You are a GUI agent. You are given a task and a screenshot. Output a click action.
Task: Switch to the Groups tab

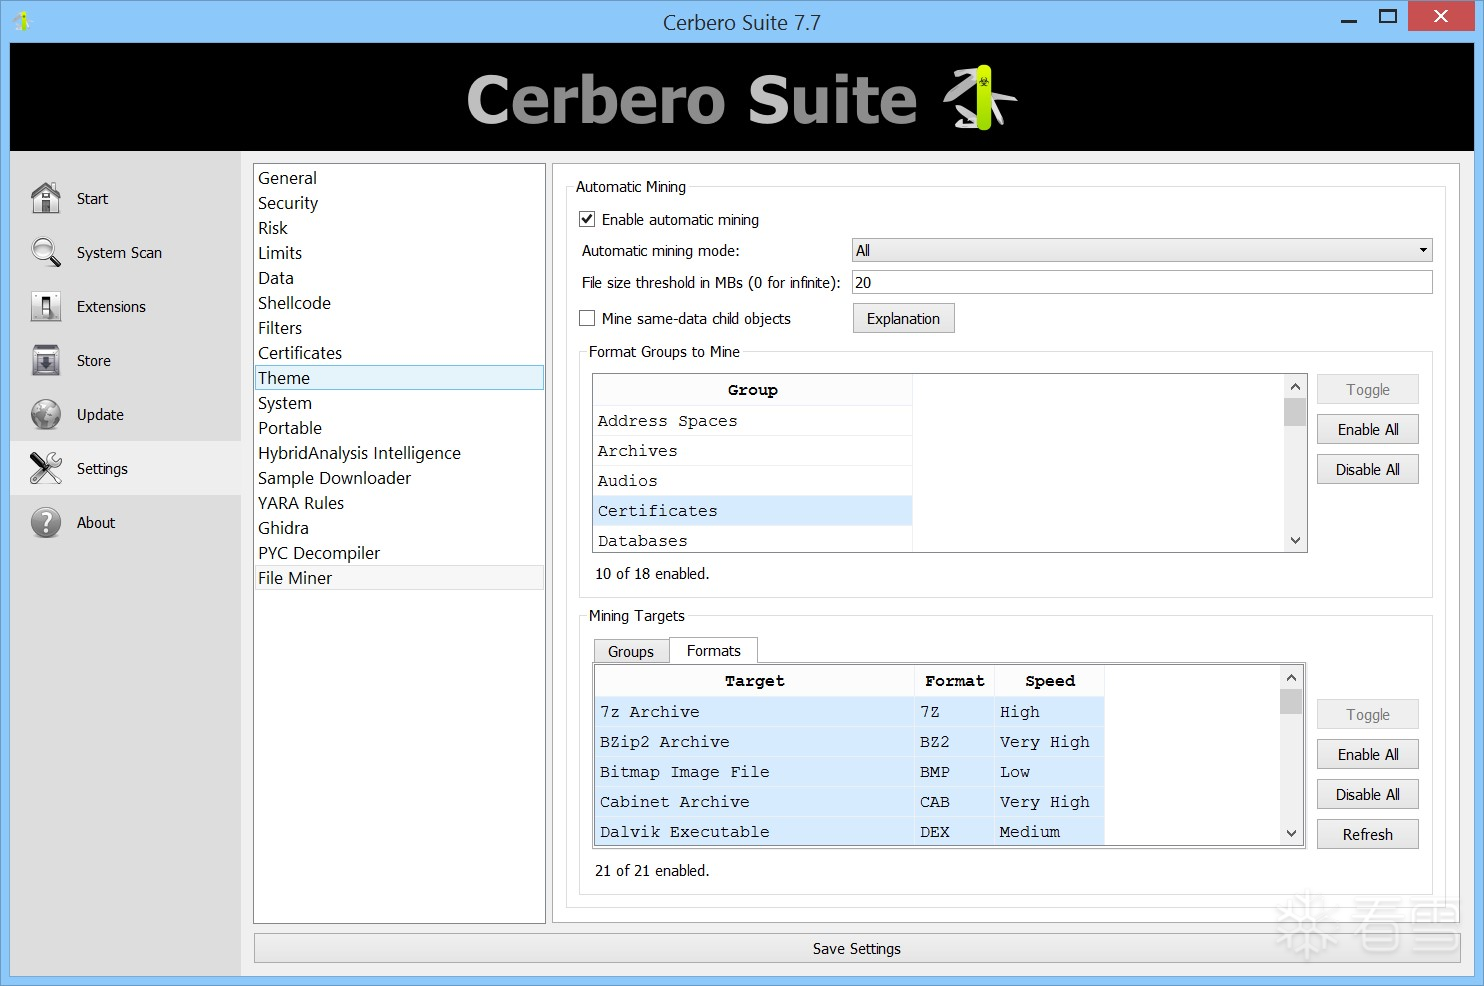(631, 651)
